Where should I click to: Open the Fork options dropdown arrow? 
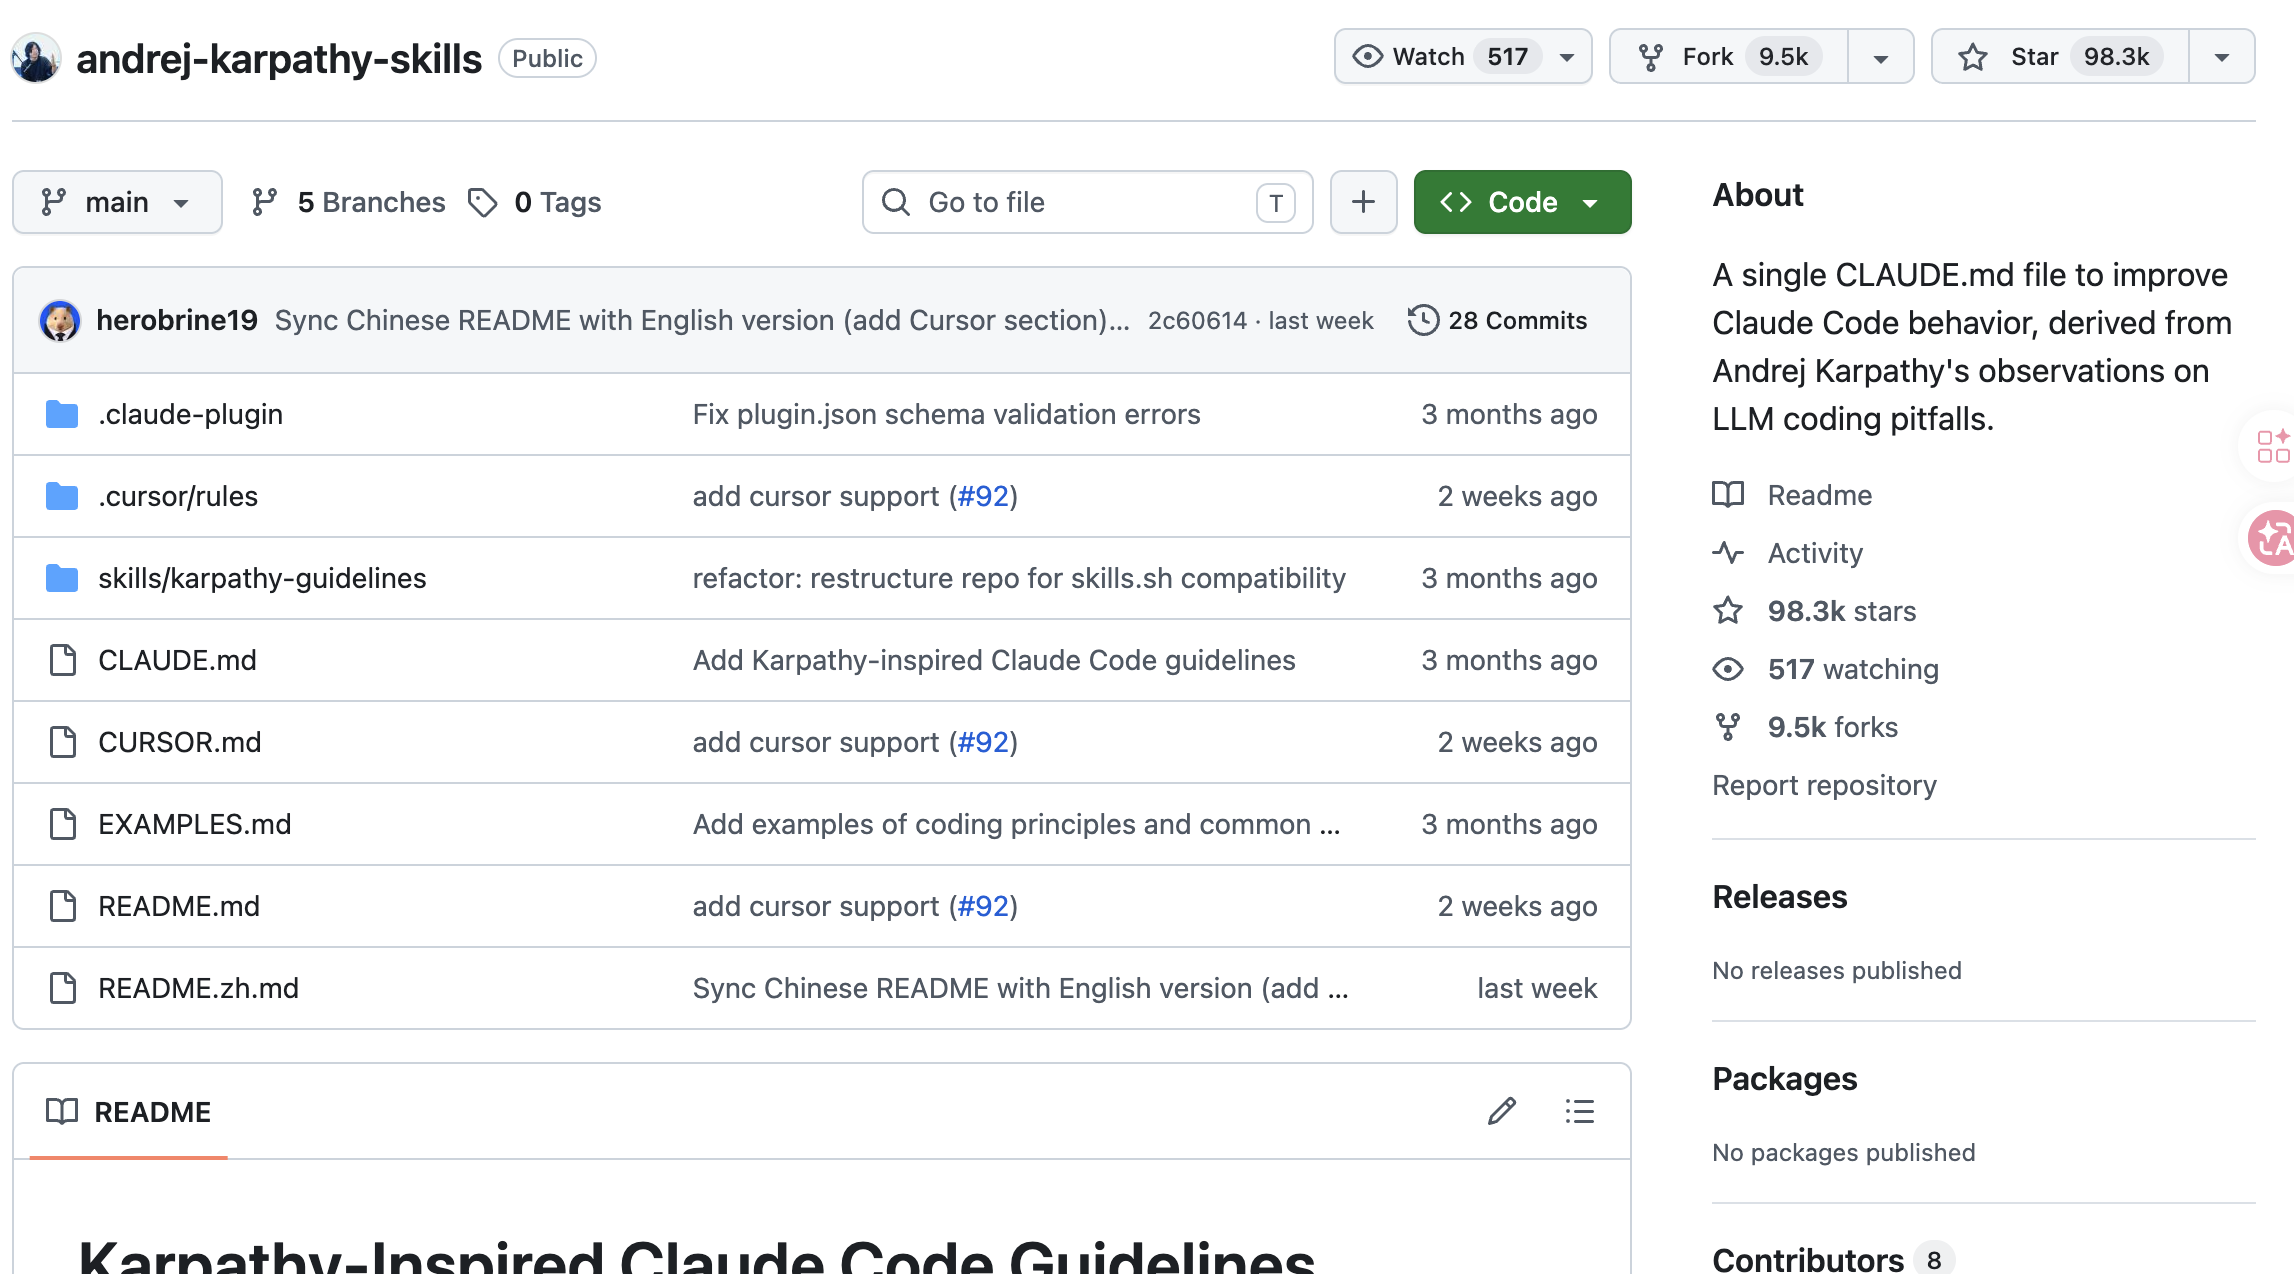[1881, 57]
